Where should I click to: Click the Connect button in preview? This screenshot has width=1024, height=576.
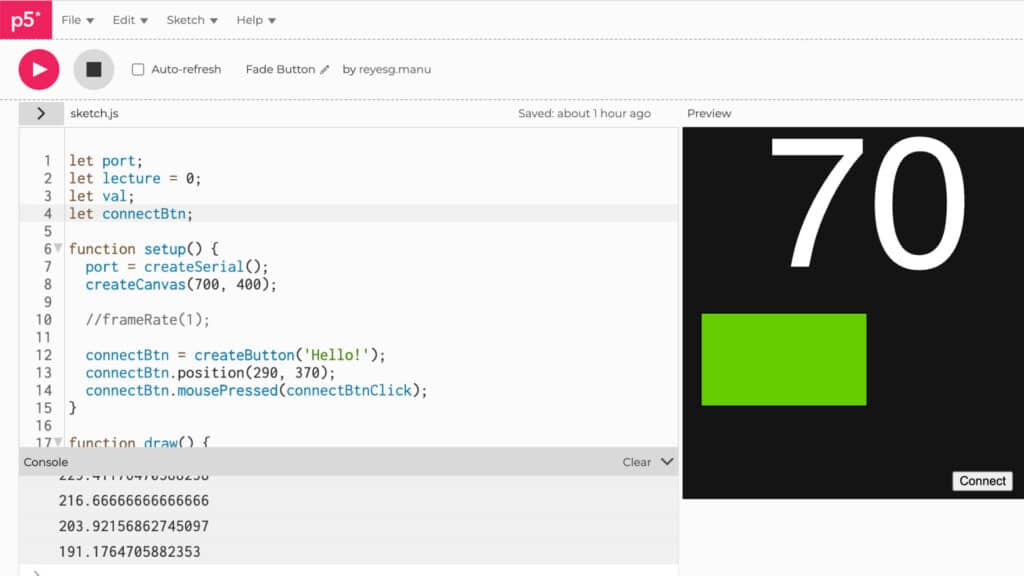(x=982, y=481)
